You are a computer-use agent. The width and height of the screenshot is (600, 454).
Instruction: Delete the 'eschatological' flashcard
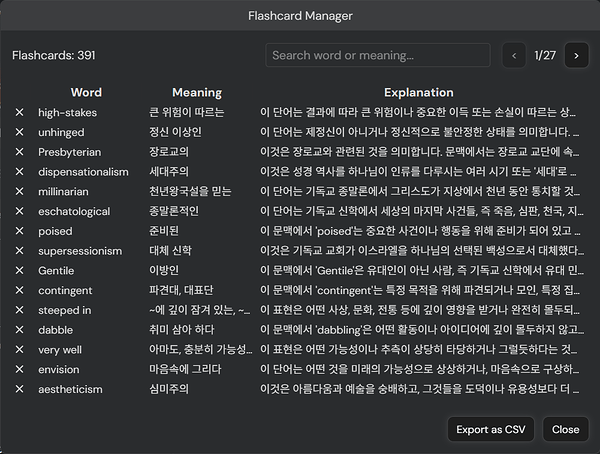(19, 211)
